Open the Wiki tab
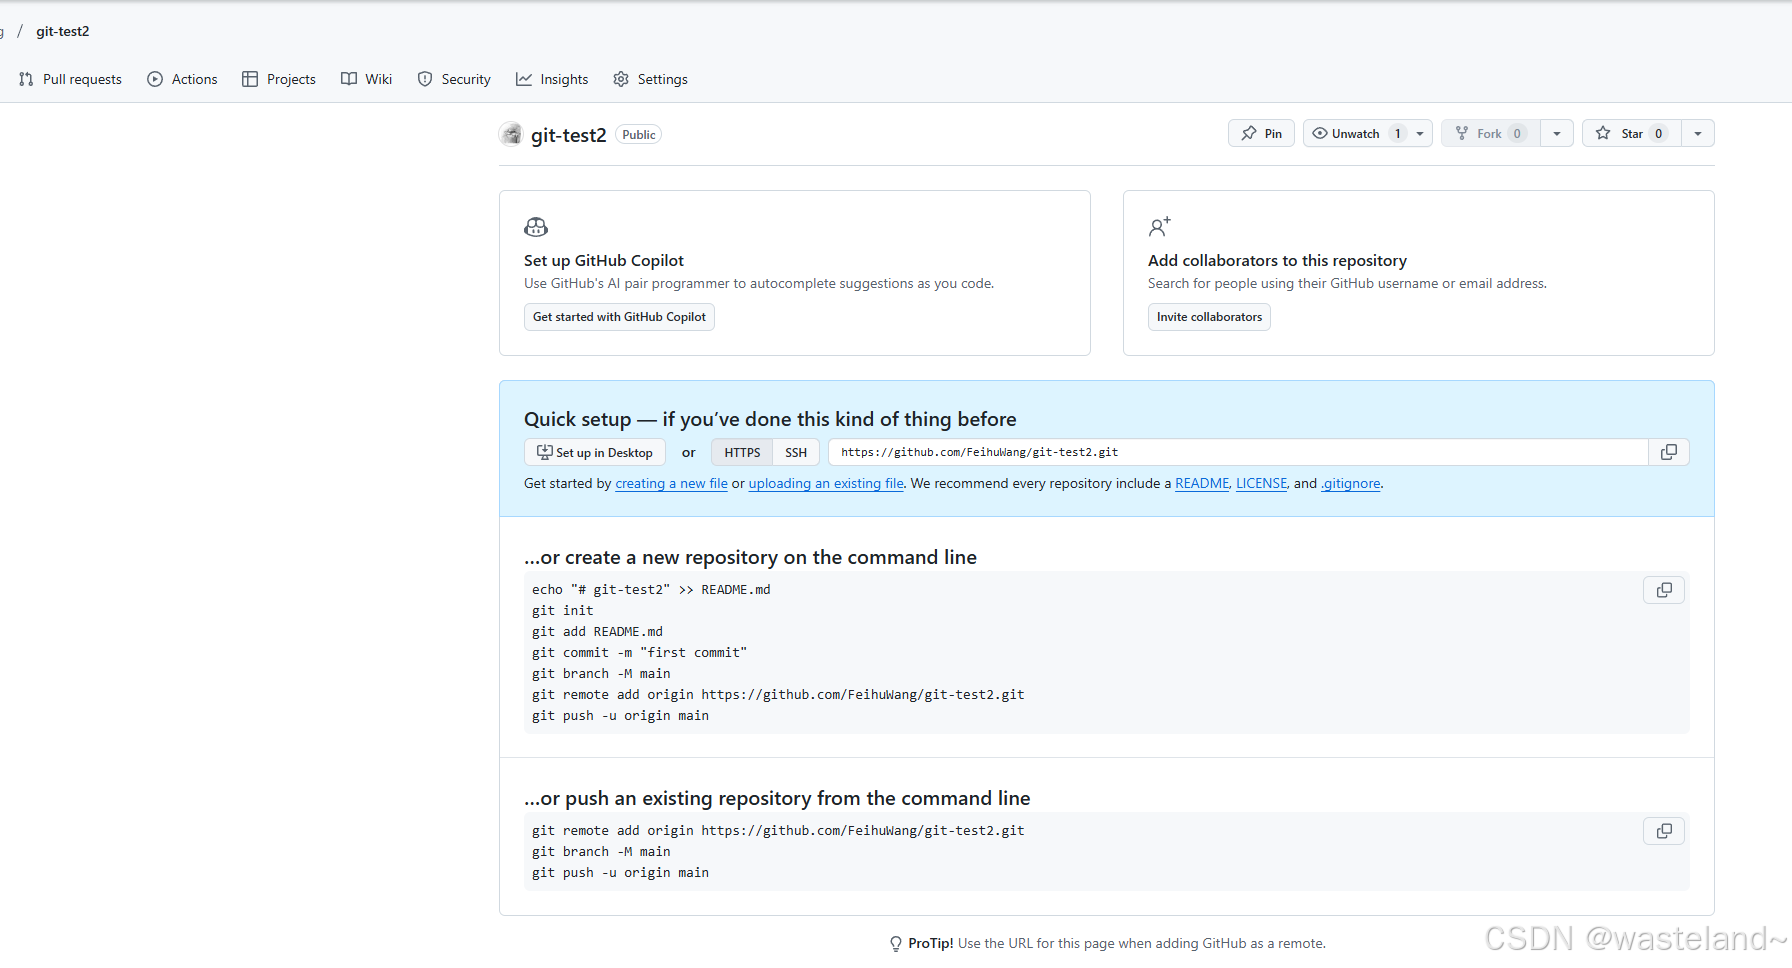 [366, 79]
